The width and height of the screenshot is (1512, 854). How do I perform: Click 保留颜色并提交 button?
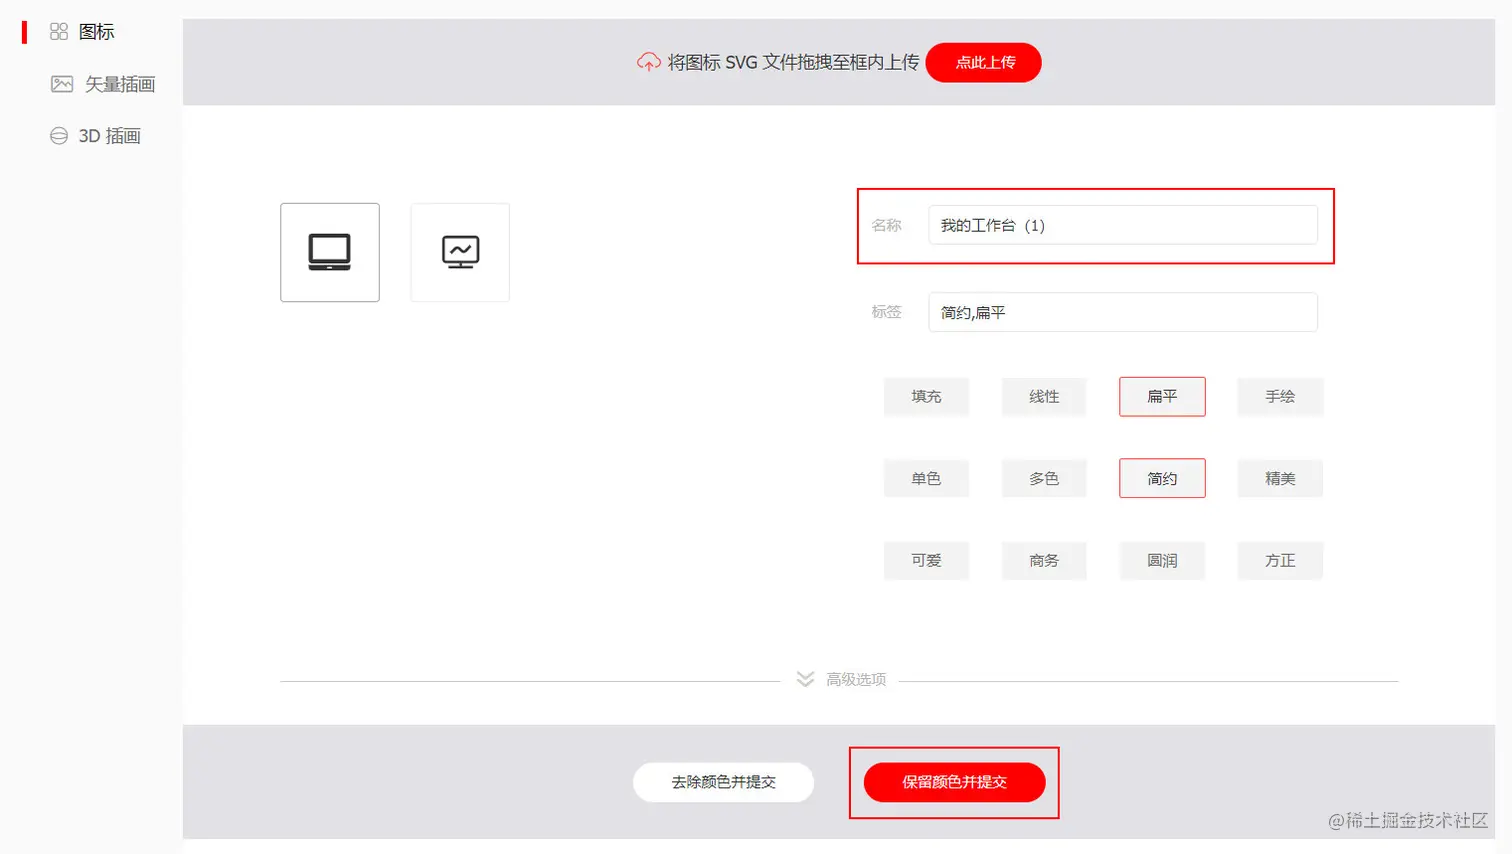(954, 782)
